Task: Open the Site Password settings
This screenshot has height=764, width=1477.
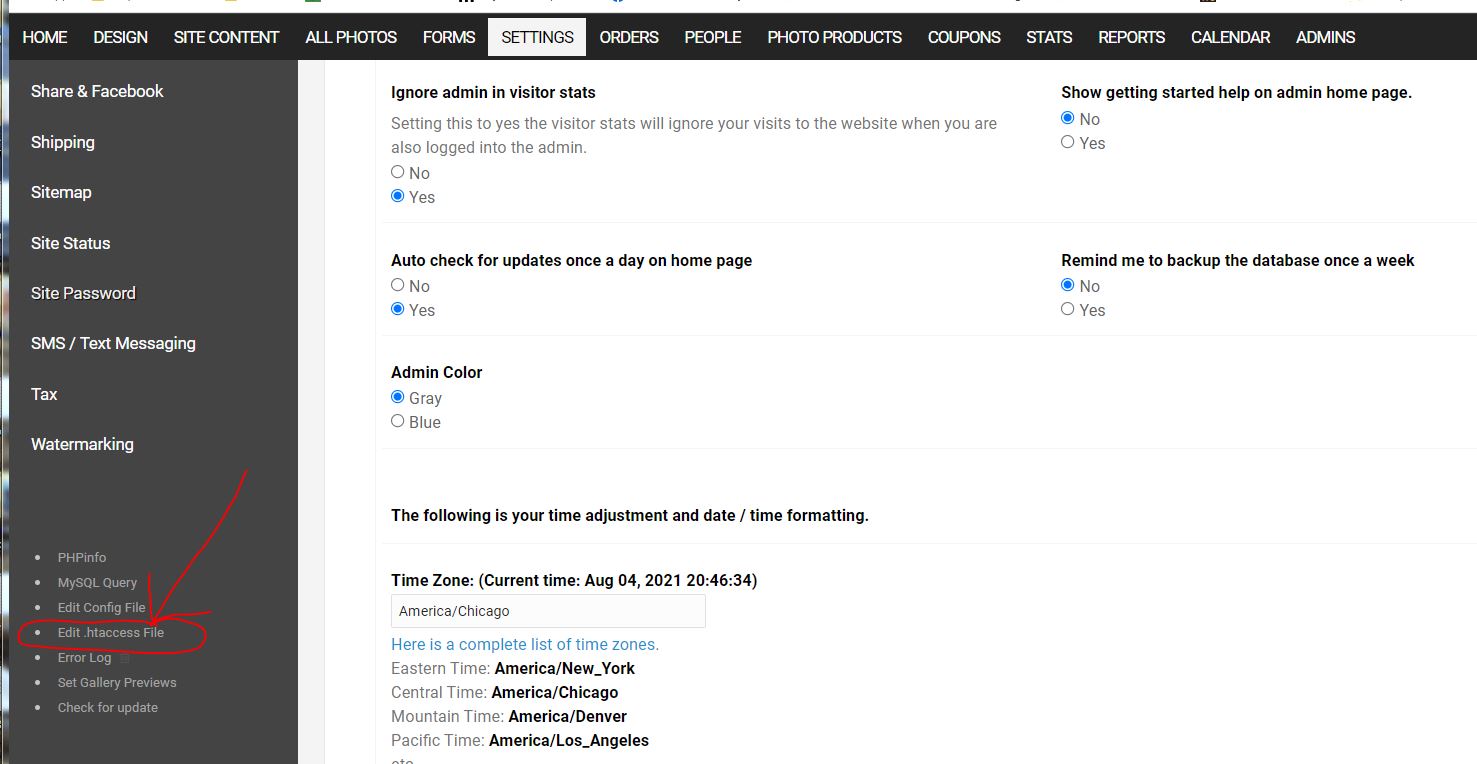Action: [83, 293]
